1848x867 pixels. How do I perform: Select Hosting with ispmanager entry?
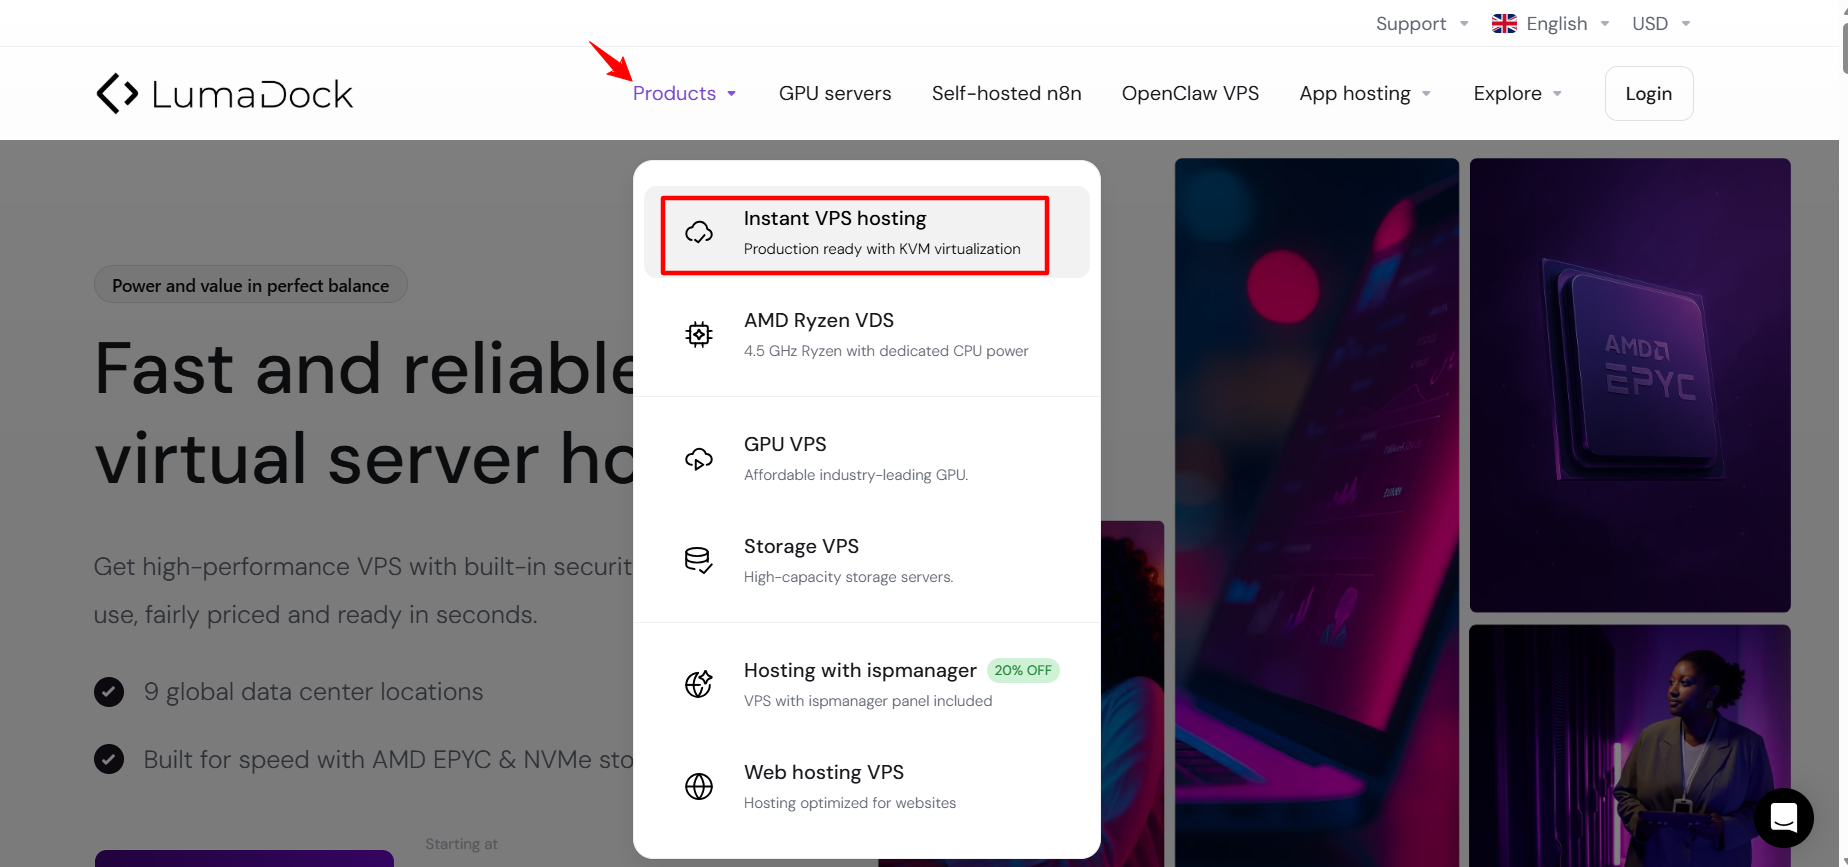click(866, 684)
